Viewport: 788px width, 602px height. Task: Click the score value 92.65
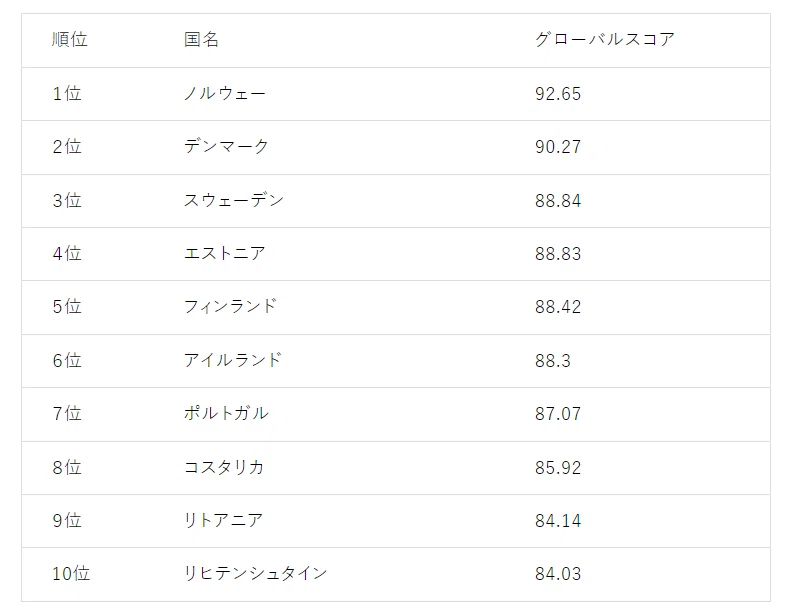click(x=558, y=94)
